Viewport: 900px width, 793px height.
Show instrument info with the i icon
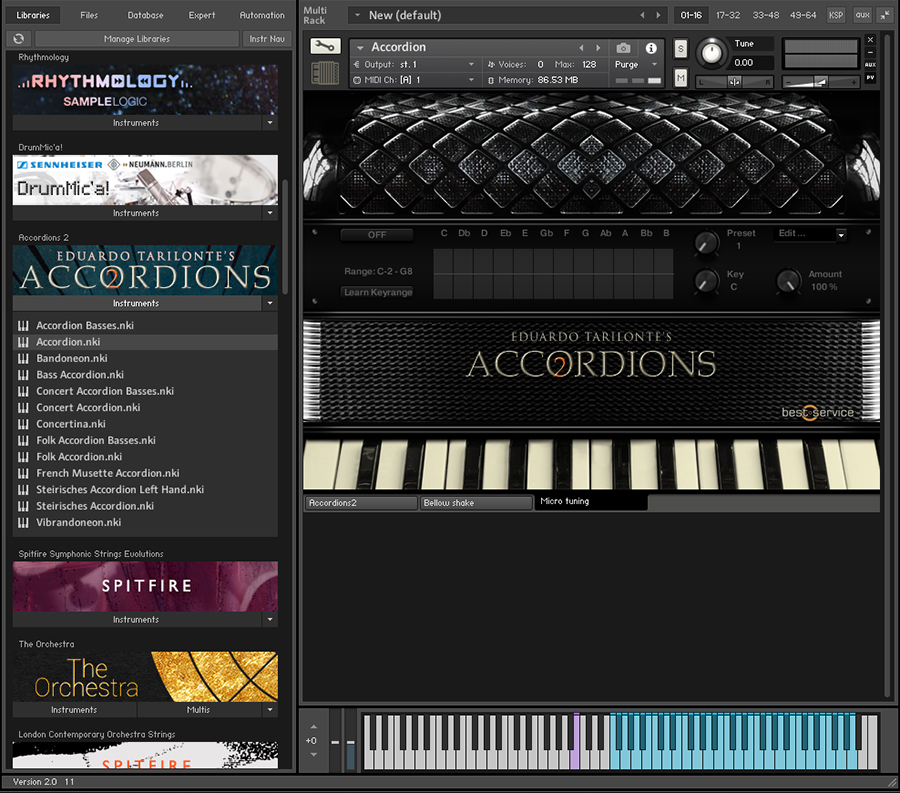(651, 48)
